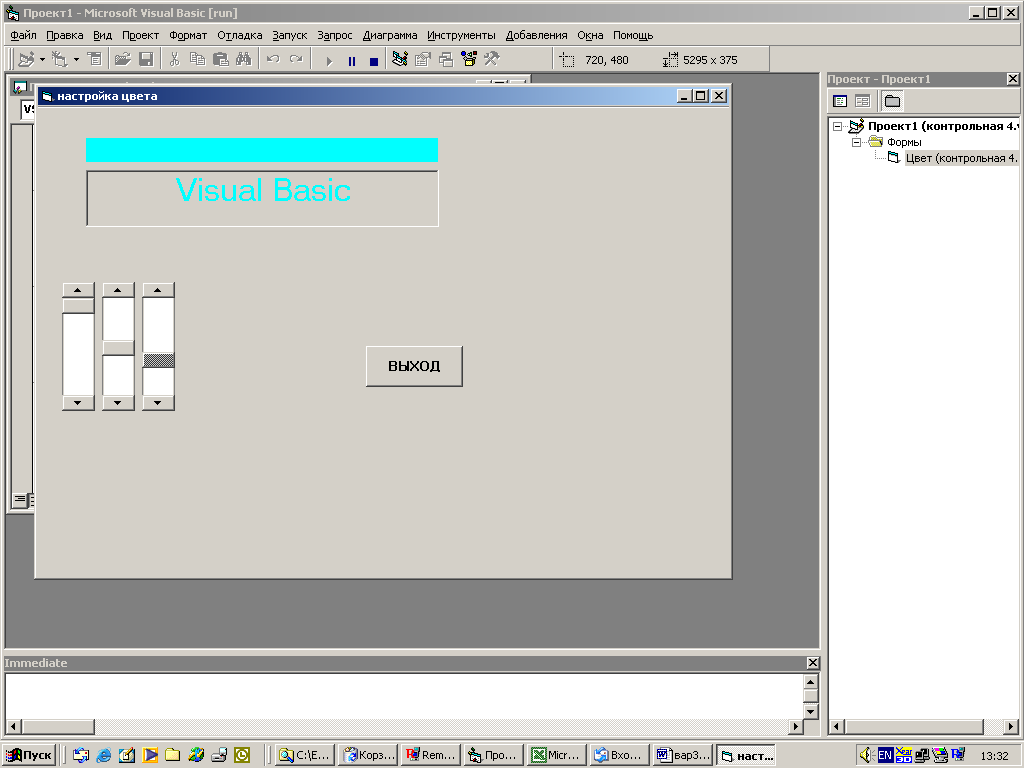Open Internet Explorer quick launch icon
The height and width of the screenshot is (768, 1024).
[x=103, y=756]
